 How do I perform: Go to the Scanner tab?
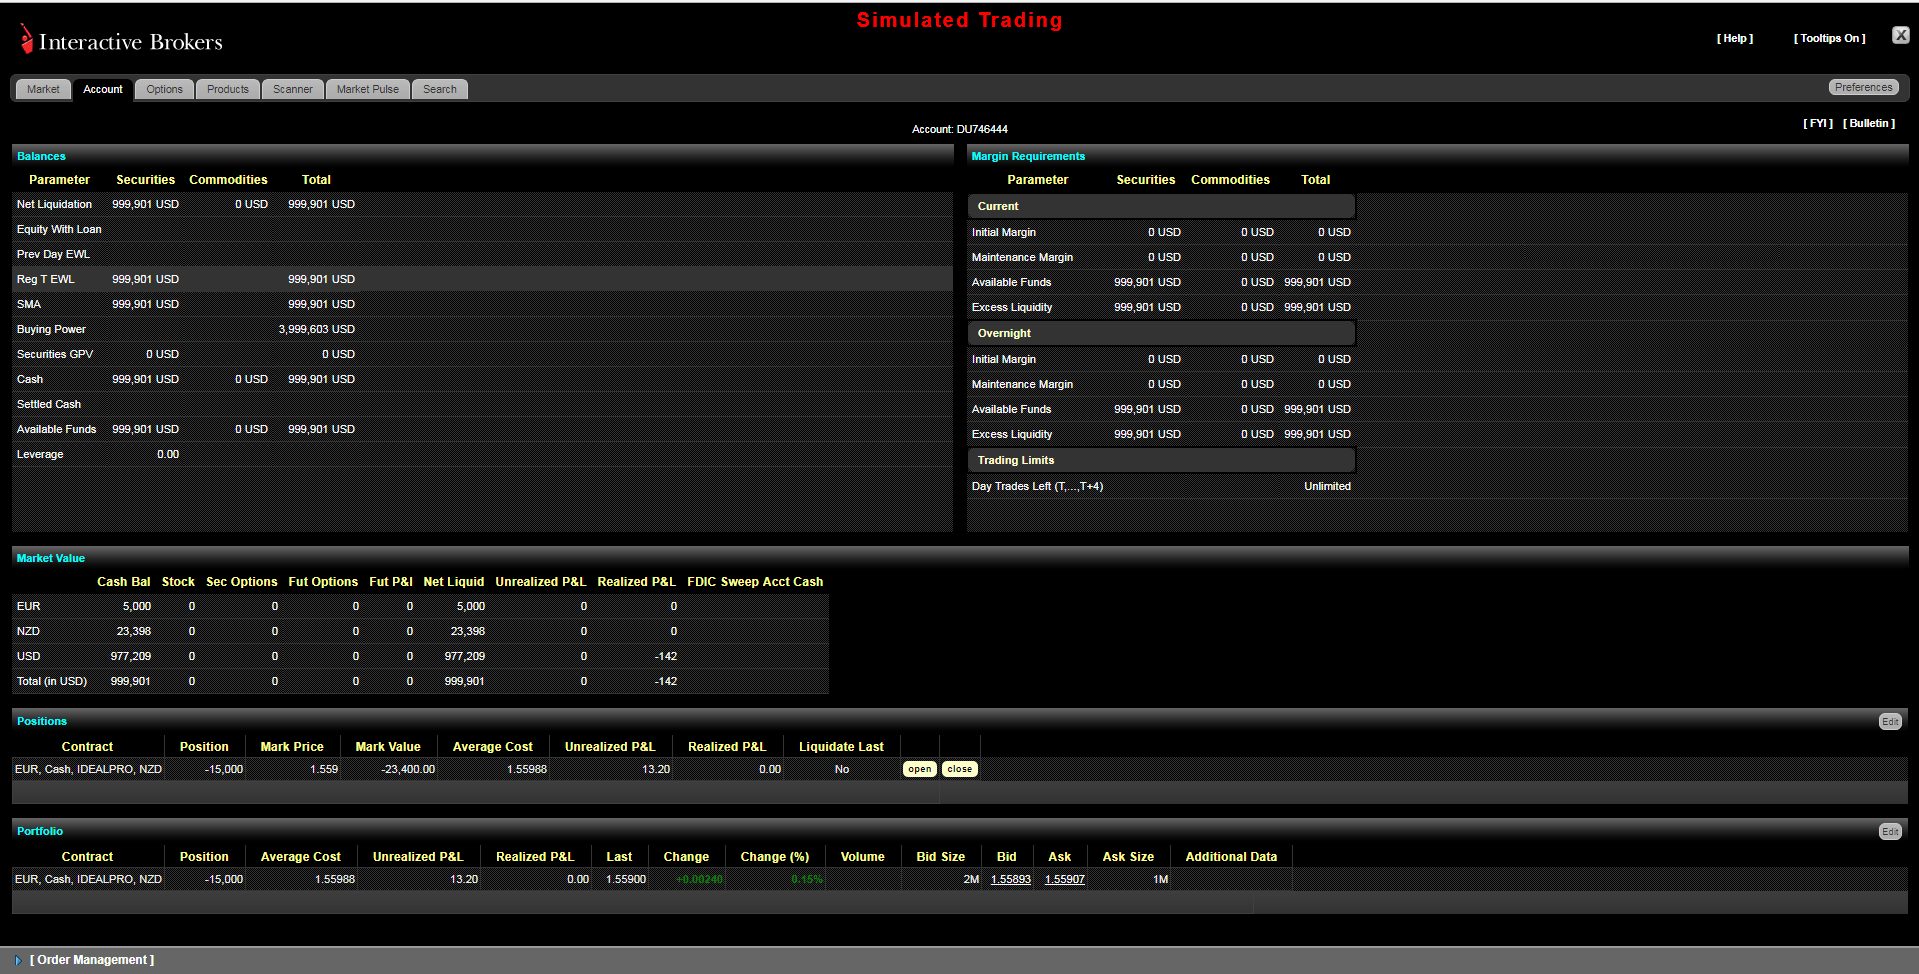pos(293,89)
